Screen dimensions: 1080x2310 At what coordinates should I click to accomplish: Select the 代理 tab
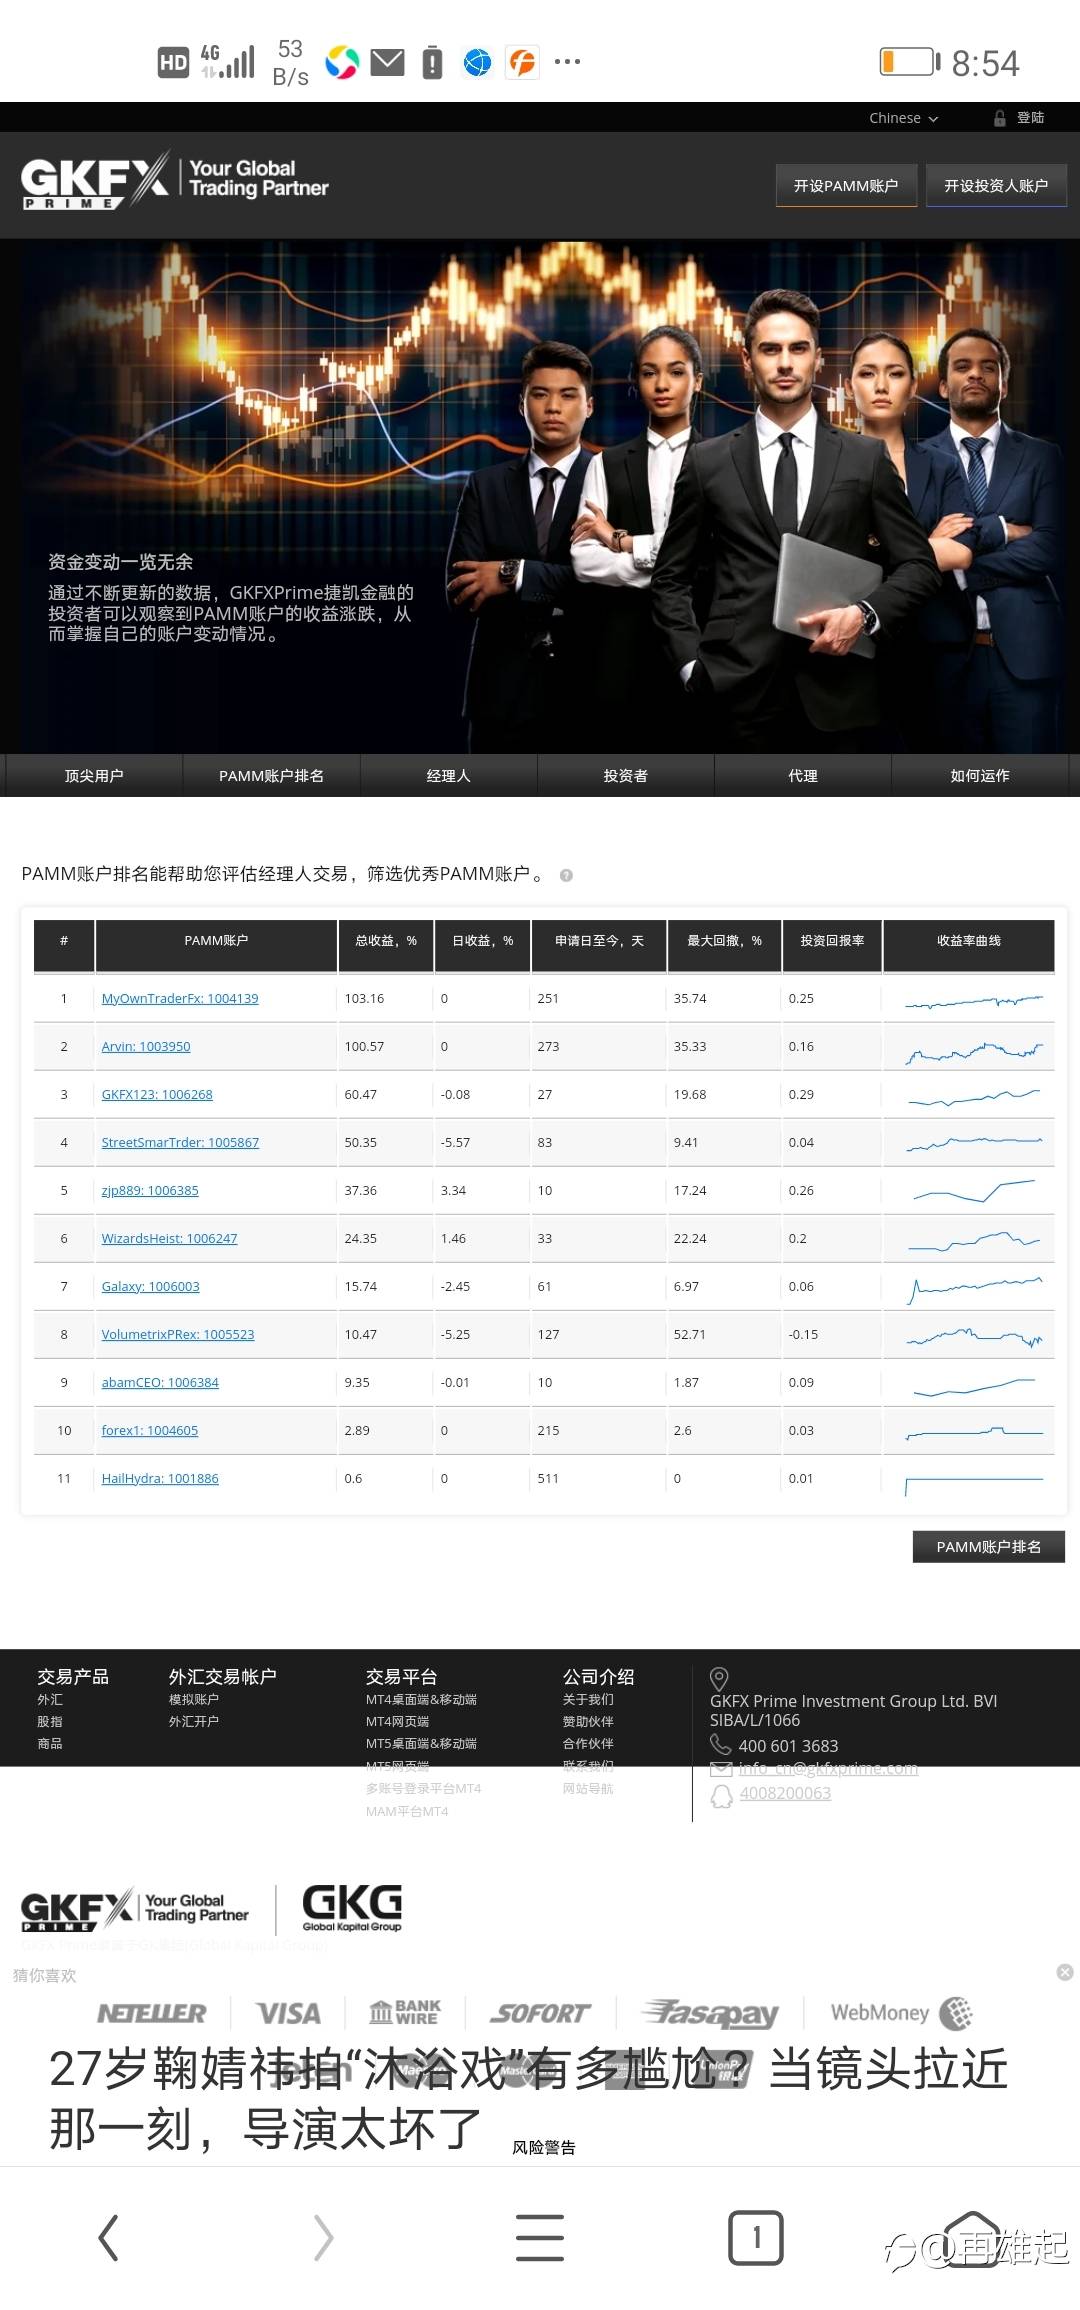[802, 775]
